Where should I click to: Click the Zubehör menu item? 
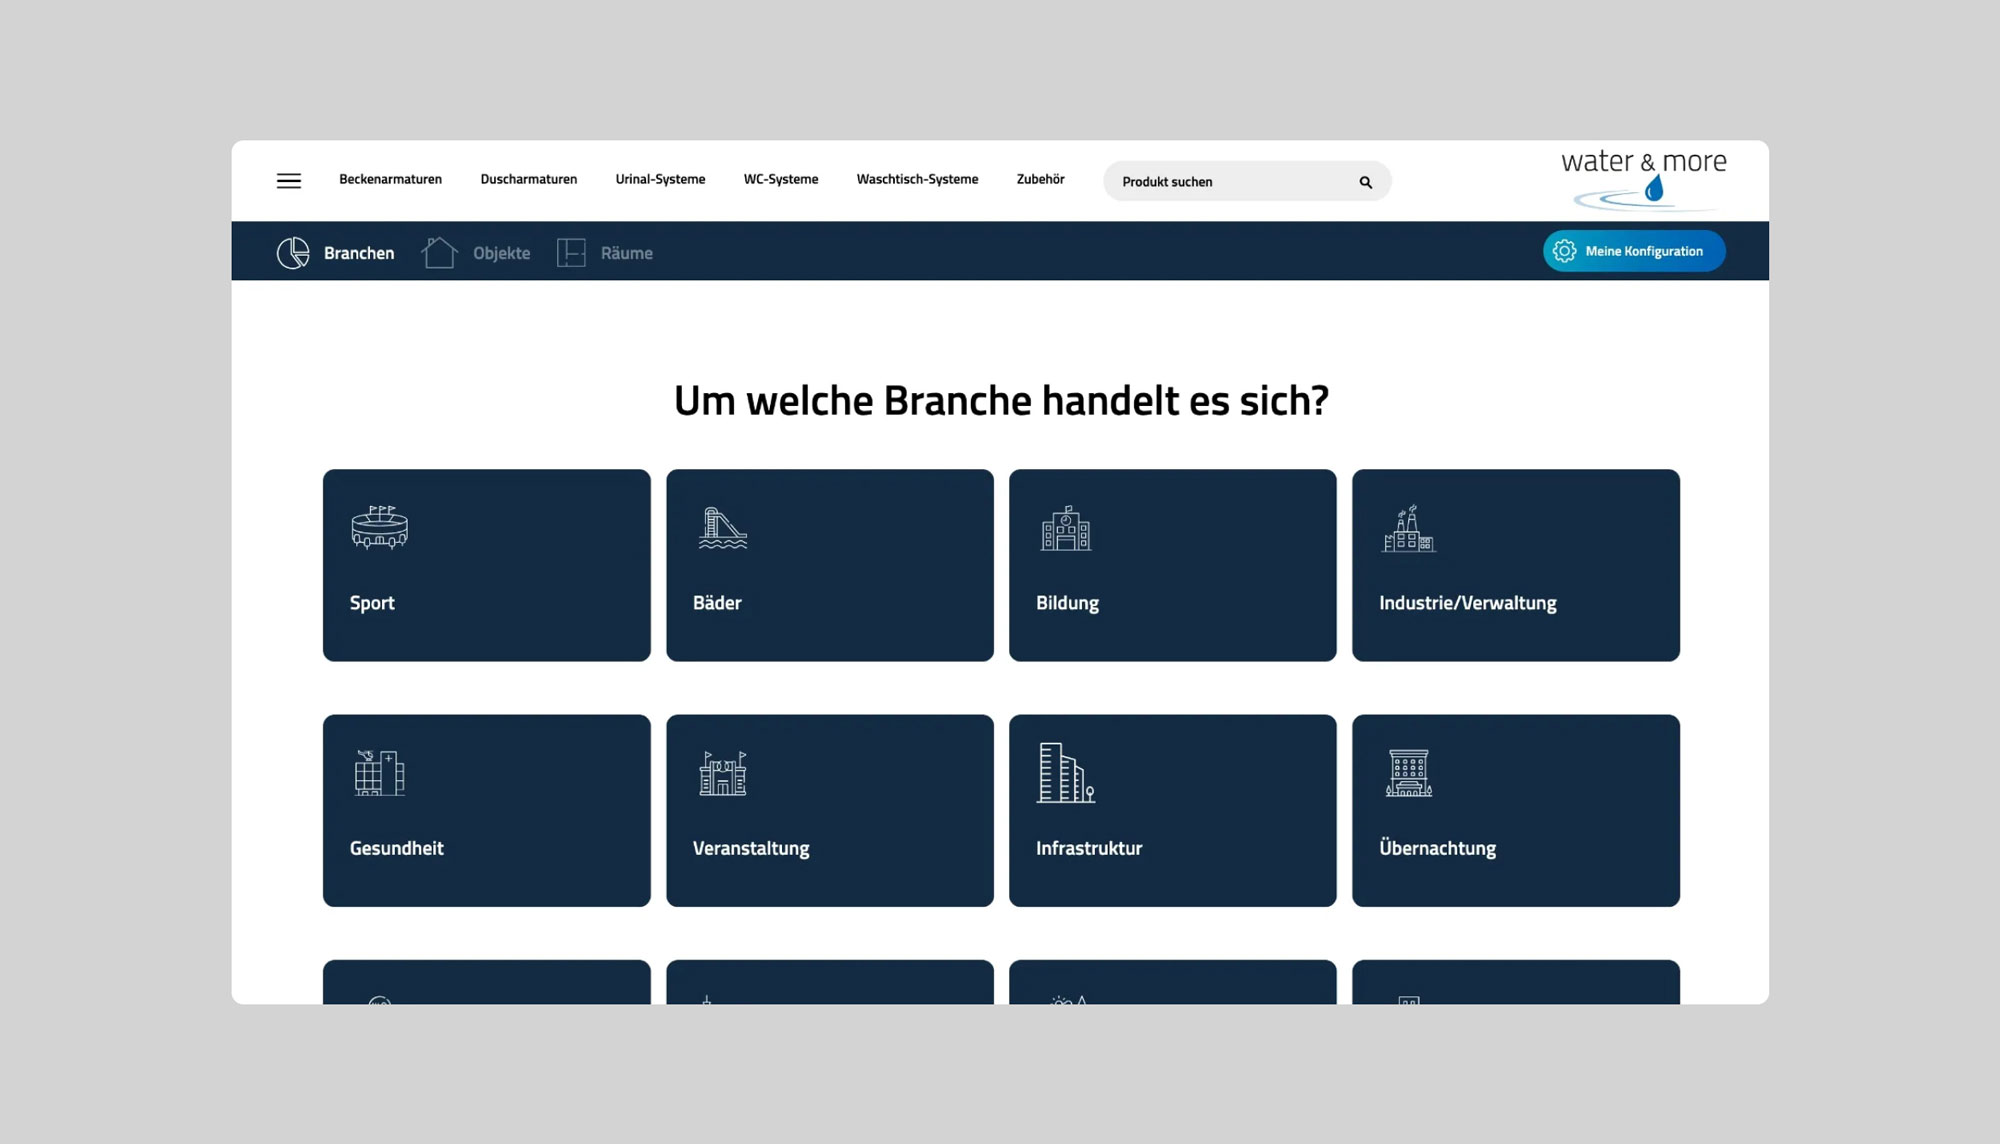[x=1041, y=180]
